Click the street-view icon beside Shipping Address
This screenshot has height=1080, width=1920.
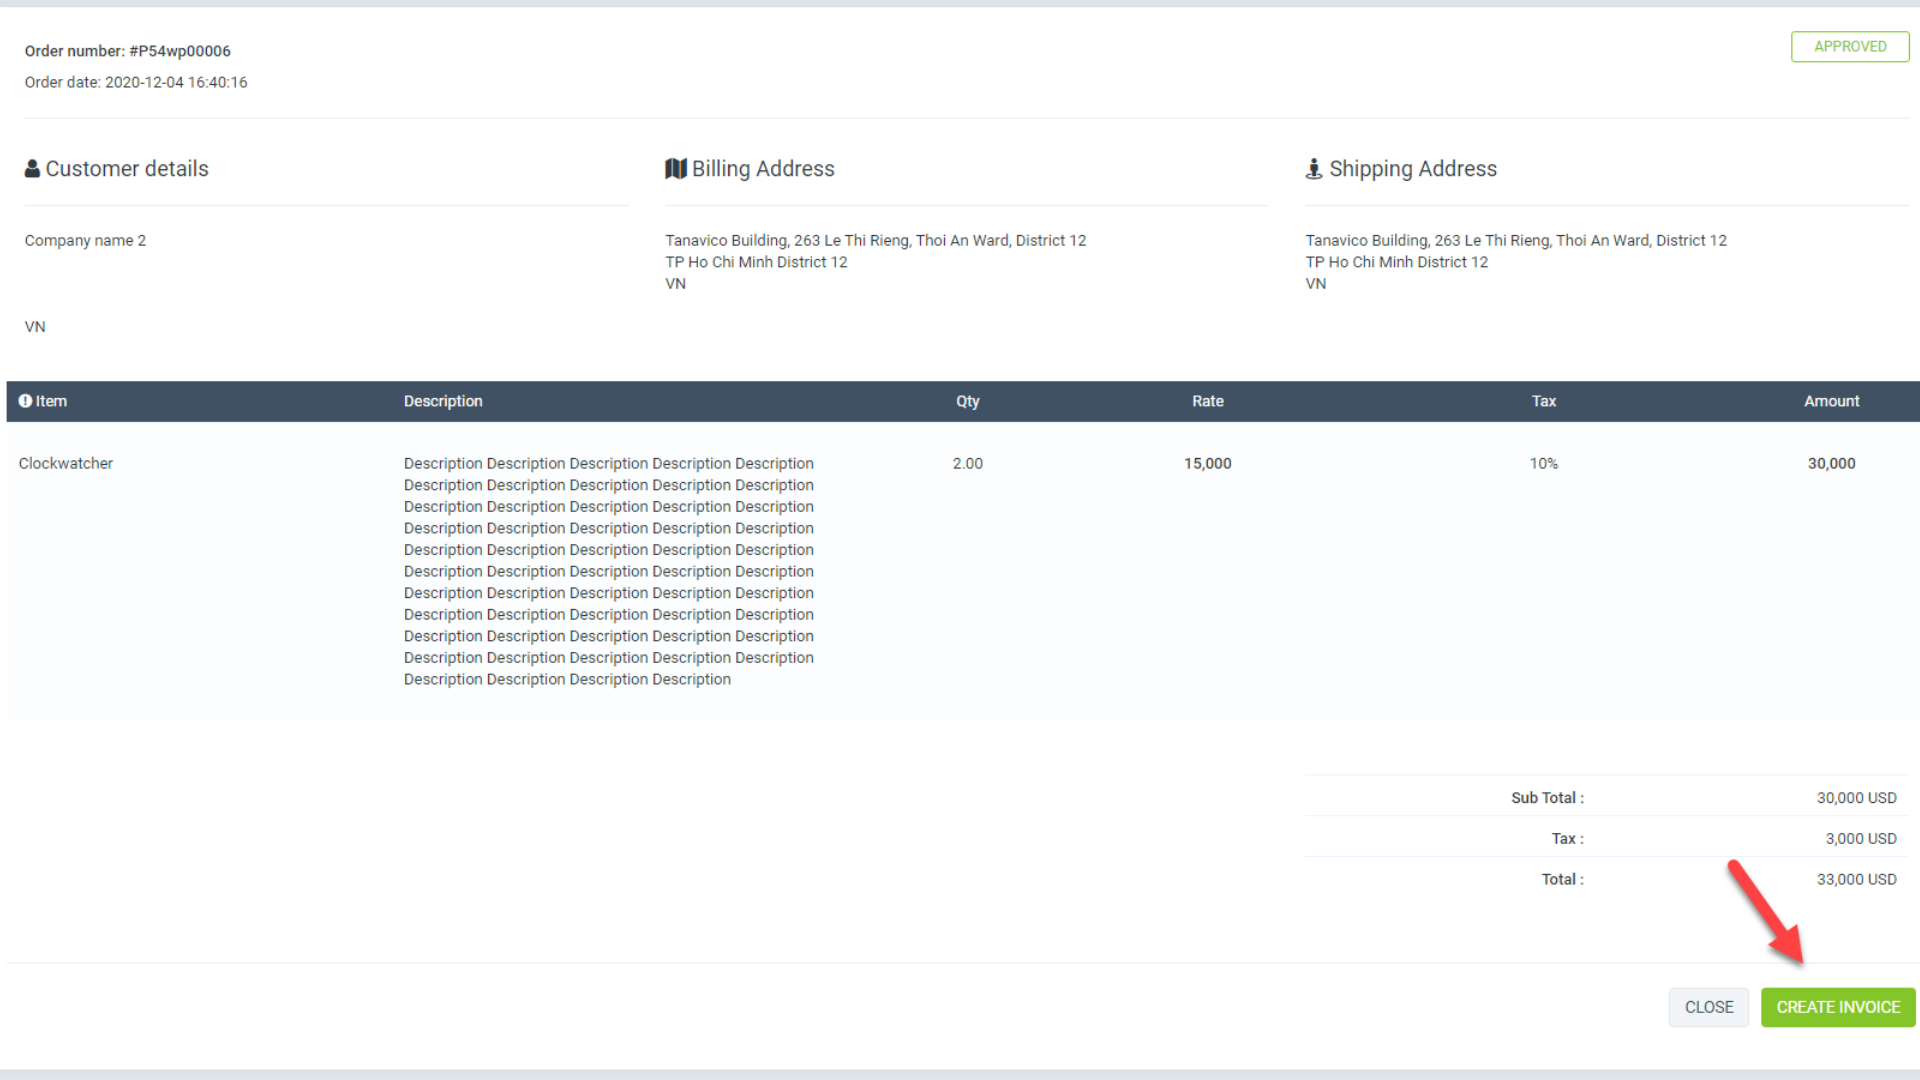click(1314, 168)
